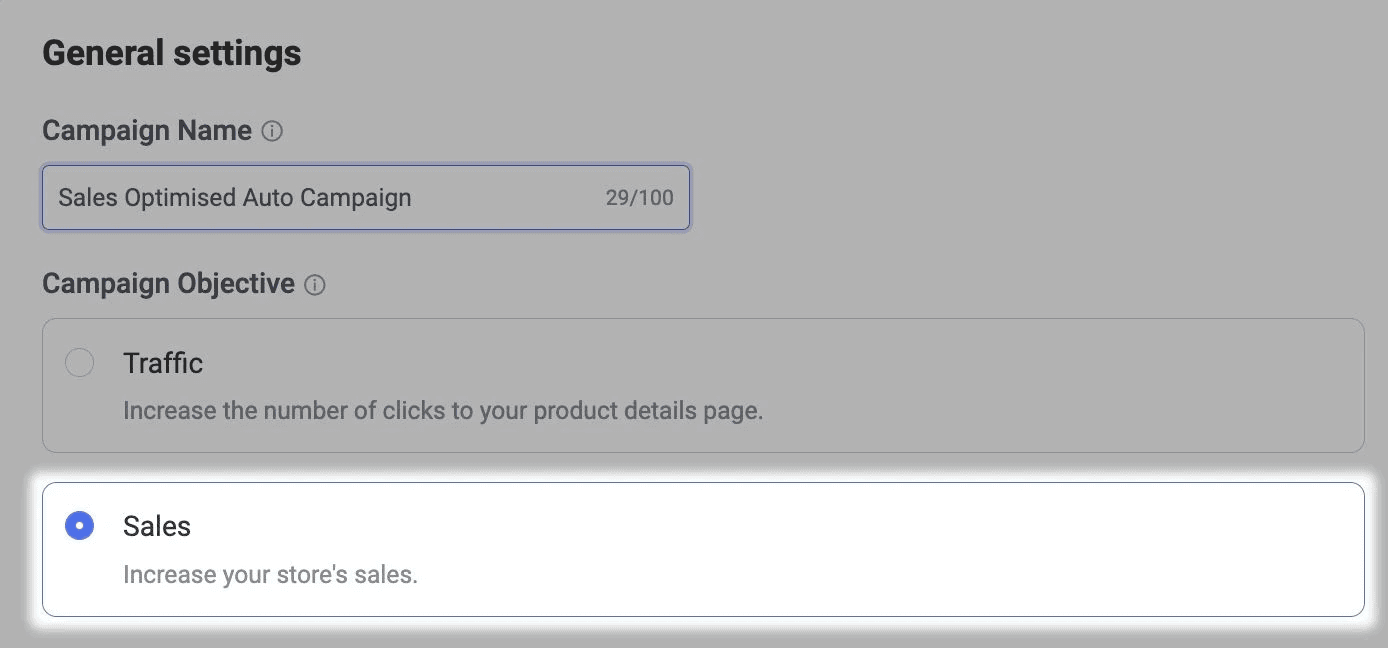Click the 29/100 character counter
The height and width of the screenshot is (648, 1388).
tap(639, 198)
